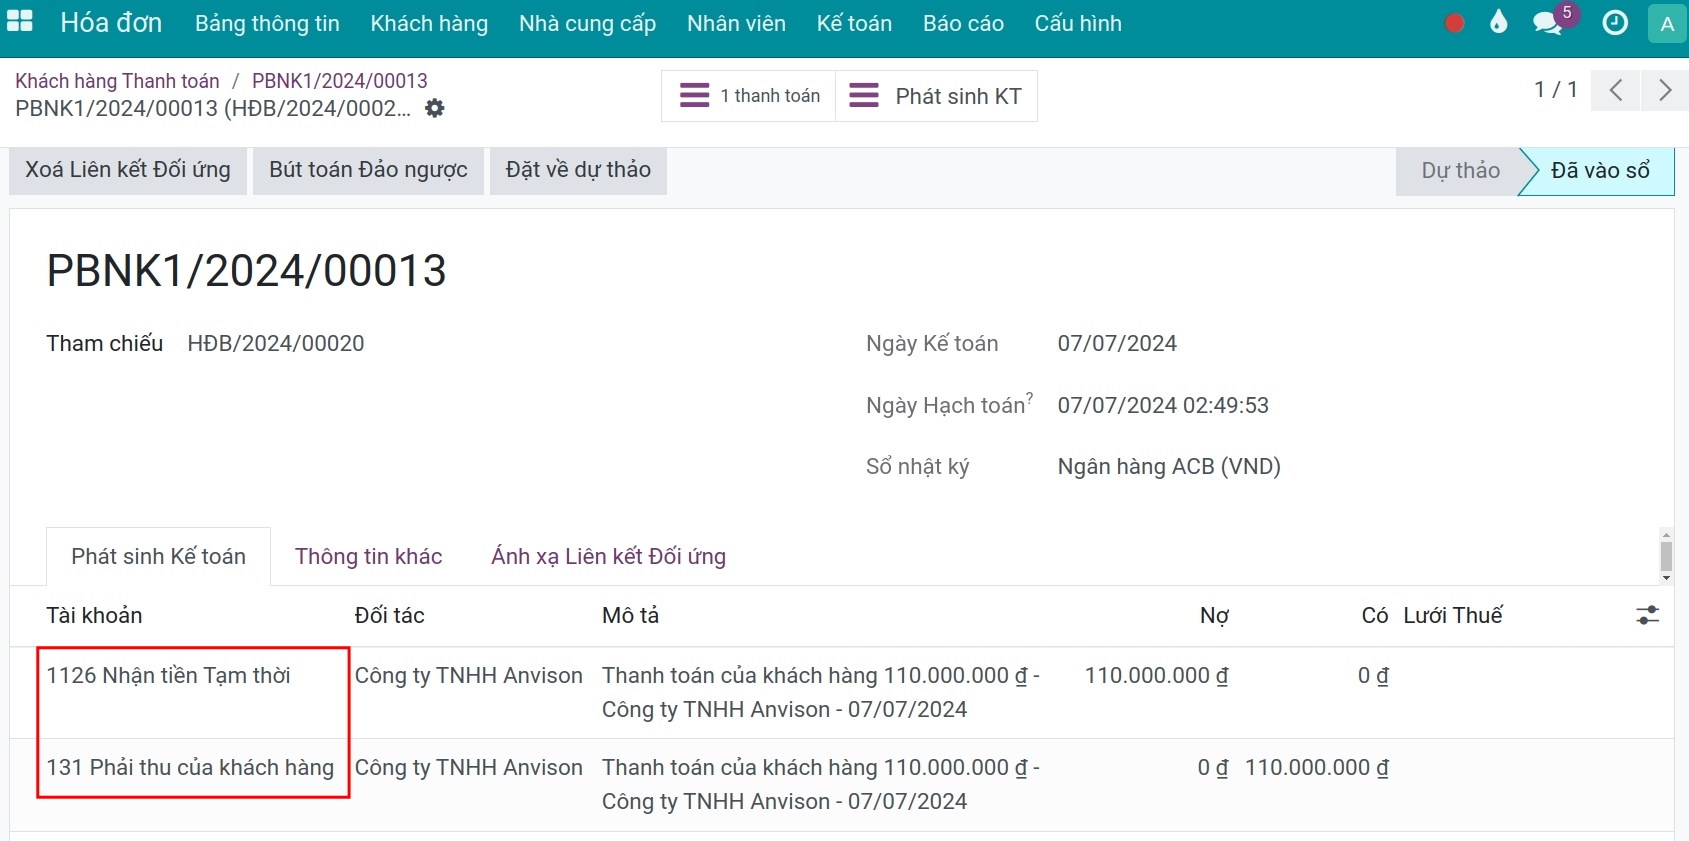This screenshot has width=1689, height=841.
Task: Go to next record arrow
Action: [1665, 90]
